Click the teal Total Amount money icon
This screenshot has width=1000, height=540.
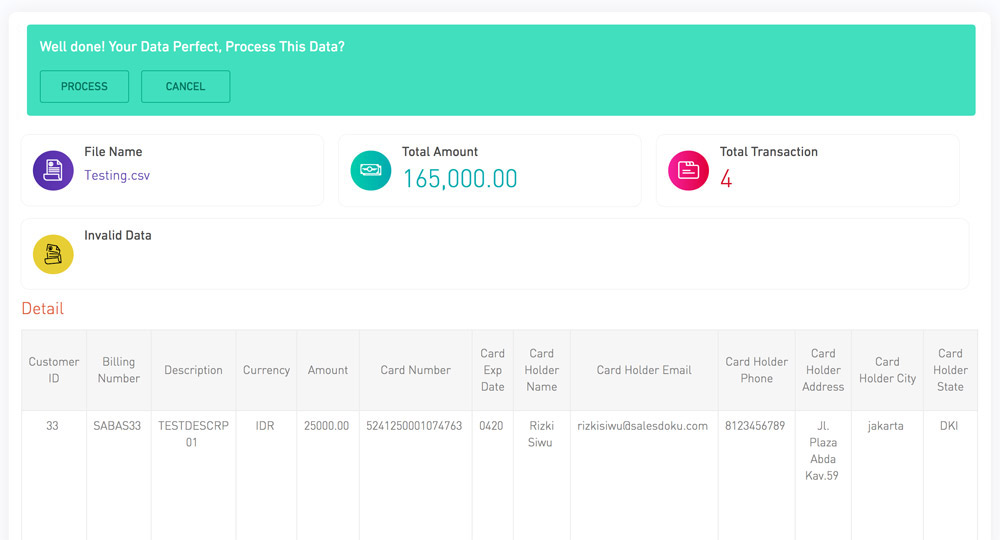tap(371, 170)
